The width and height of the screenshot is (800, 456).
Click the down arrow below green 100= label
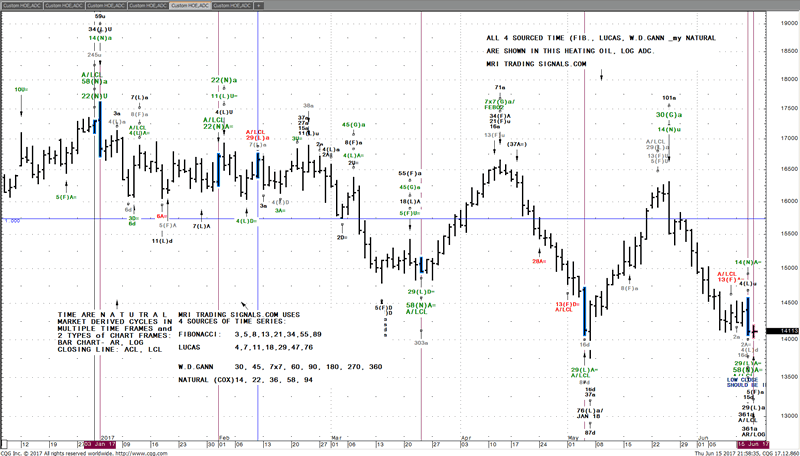click(x=21, y=104)
